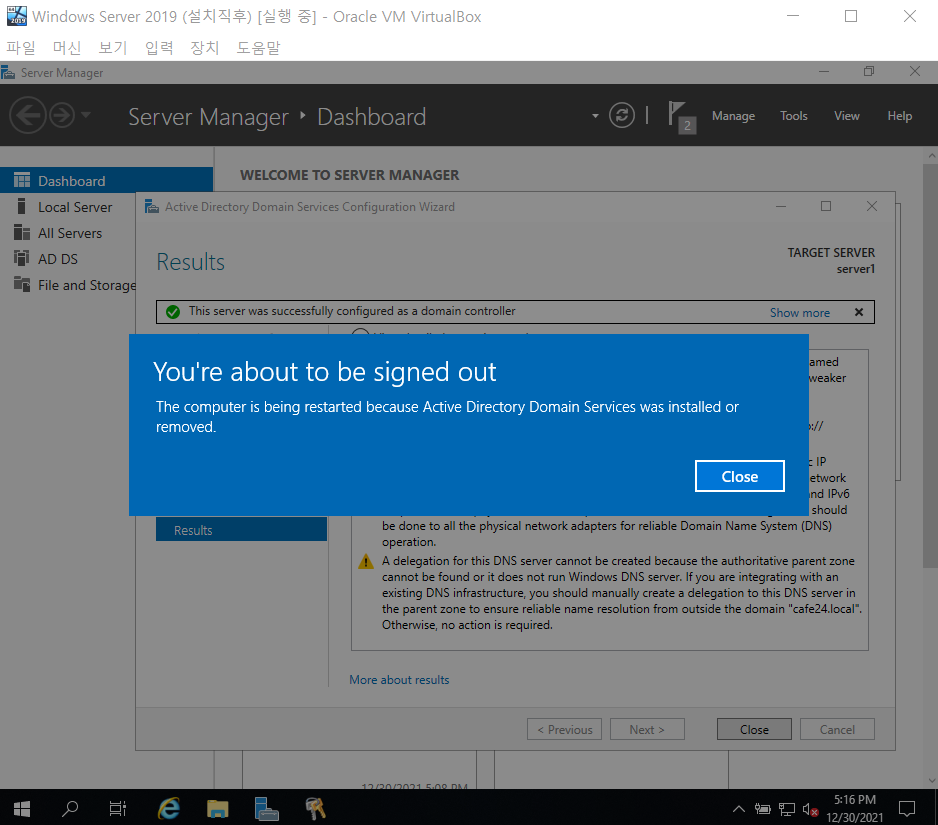Image resolution: width=938 pixels, height=825 pixels.
Task: Click Show more link in status banner
Action: (799, 312)
